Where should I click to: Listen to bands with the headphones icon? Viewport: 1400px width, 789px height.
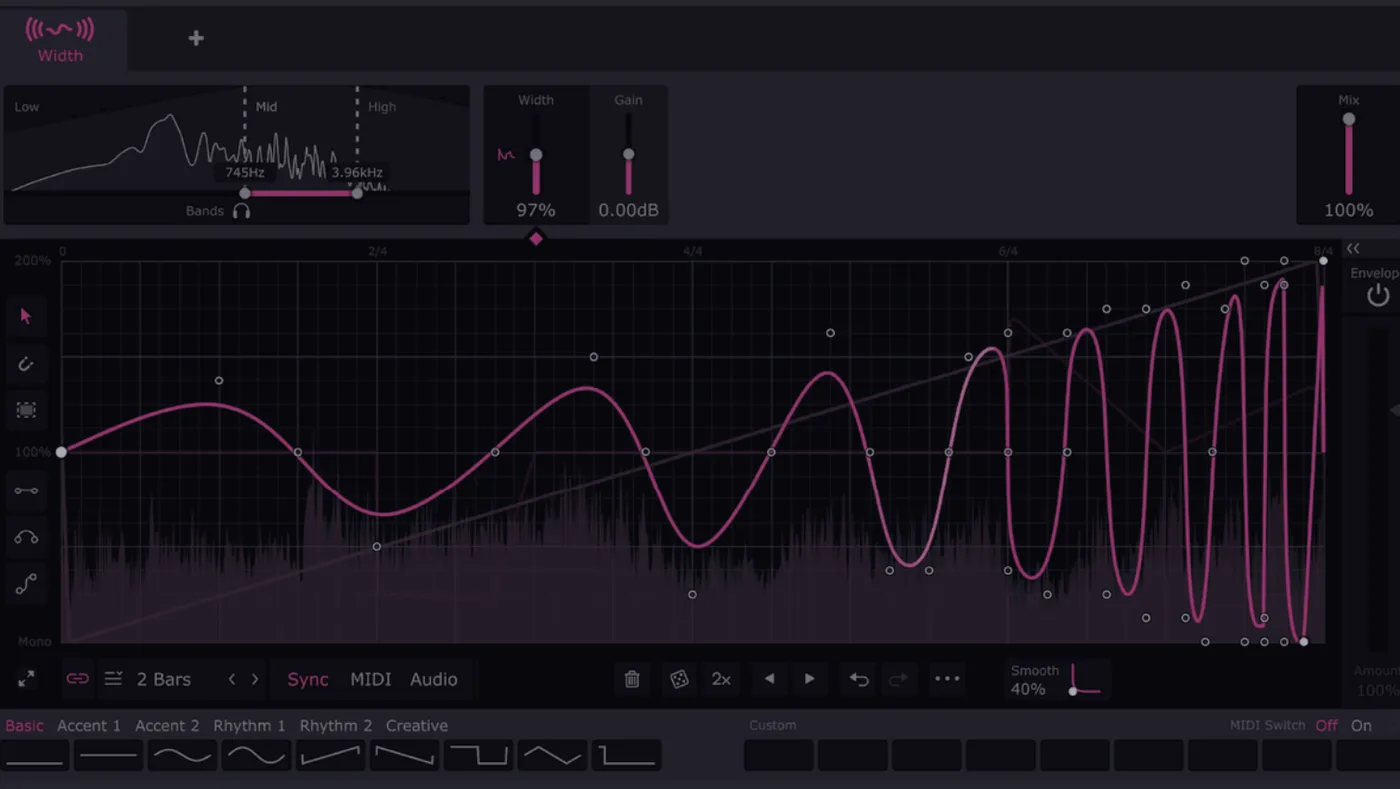(241, 211)
